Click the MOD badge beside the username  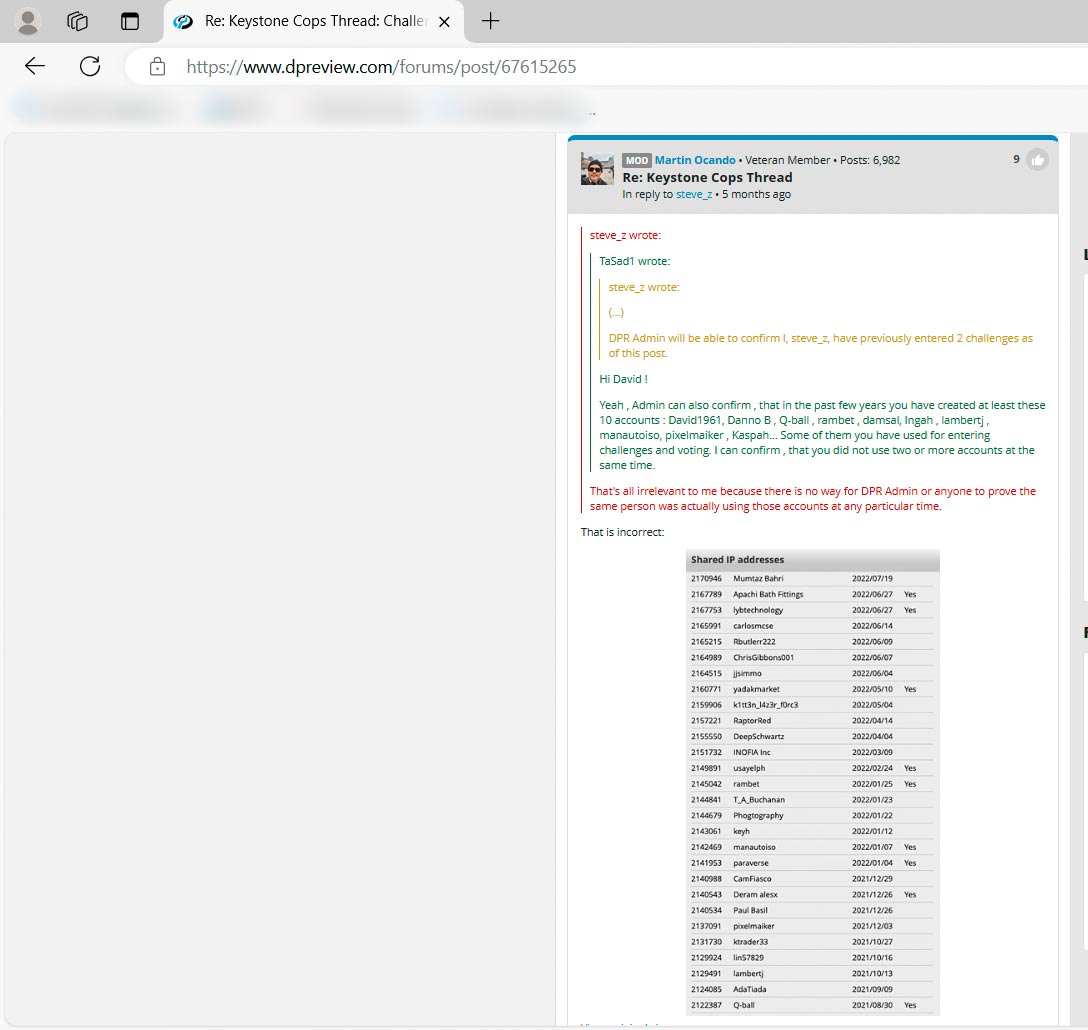[636, 160]
